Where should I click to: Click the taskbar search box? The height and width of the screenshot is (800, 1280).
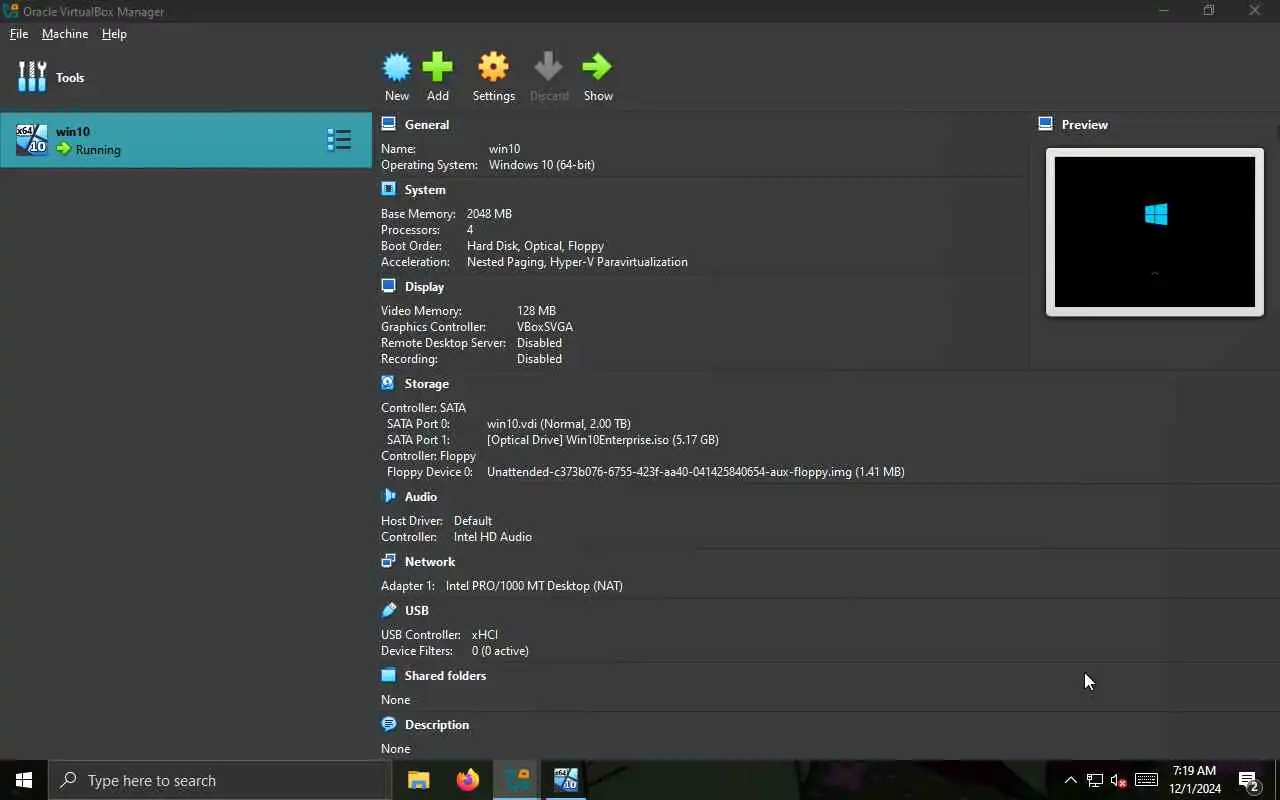220,780
